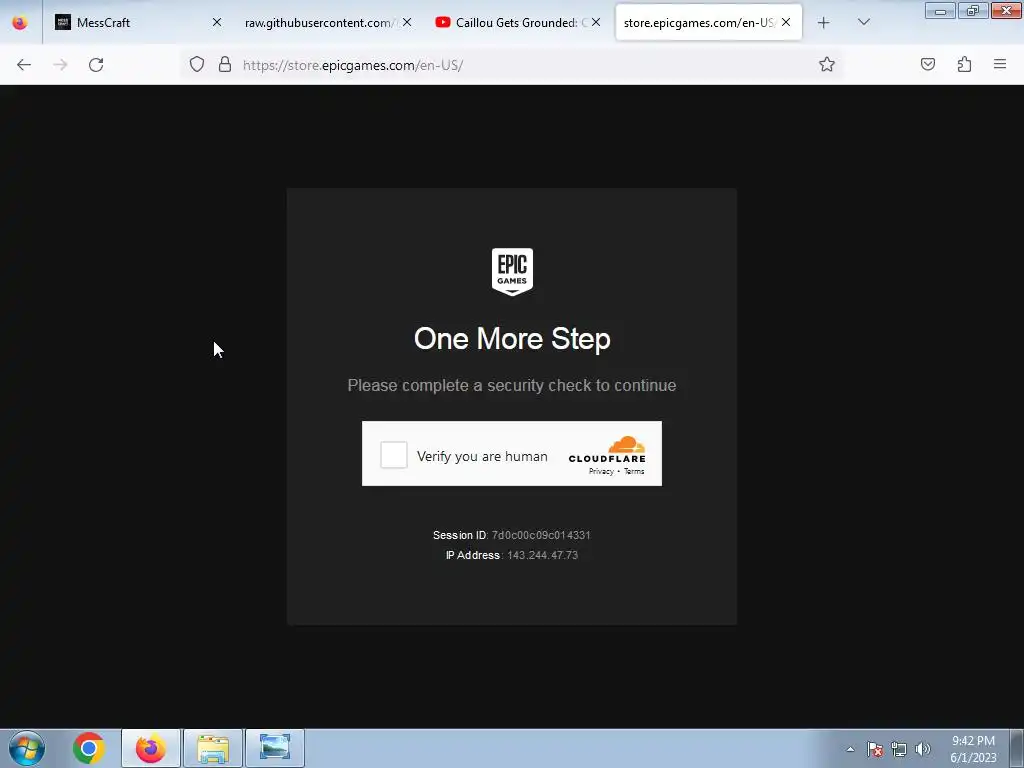The height and width of the screenshot is (768, 1024).
Task: Click the IP Address value 143.244.47.73
Action: pos(543,555)
